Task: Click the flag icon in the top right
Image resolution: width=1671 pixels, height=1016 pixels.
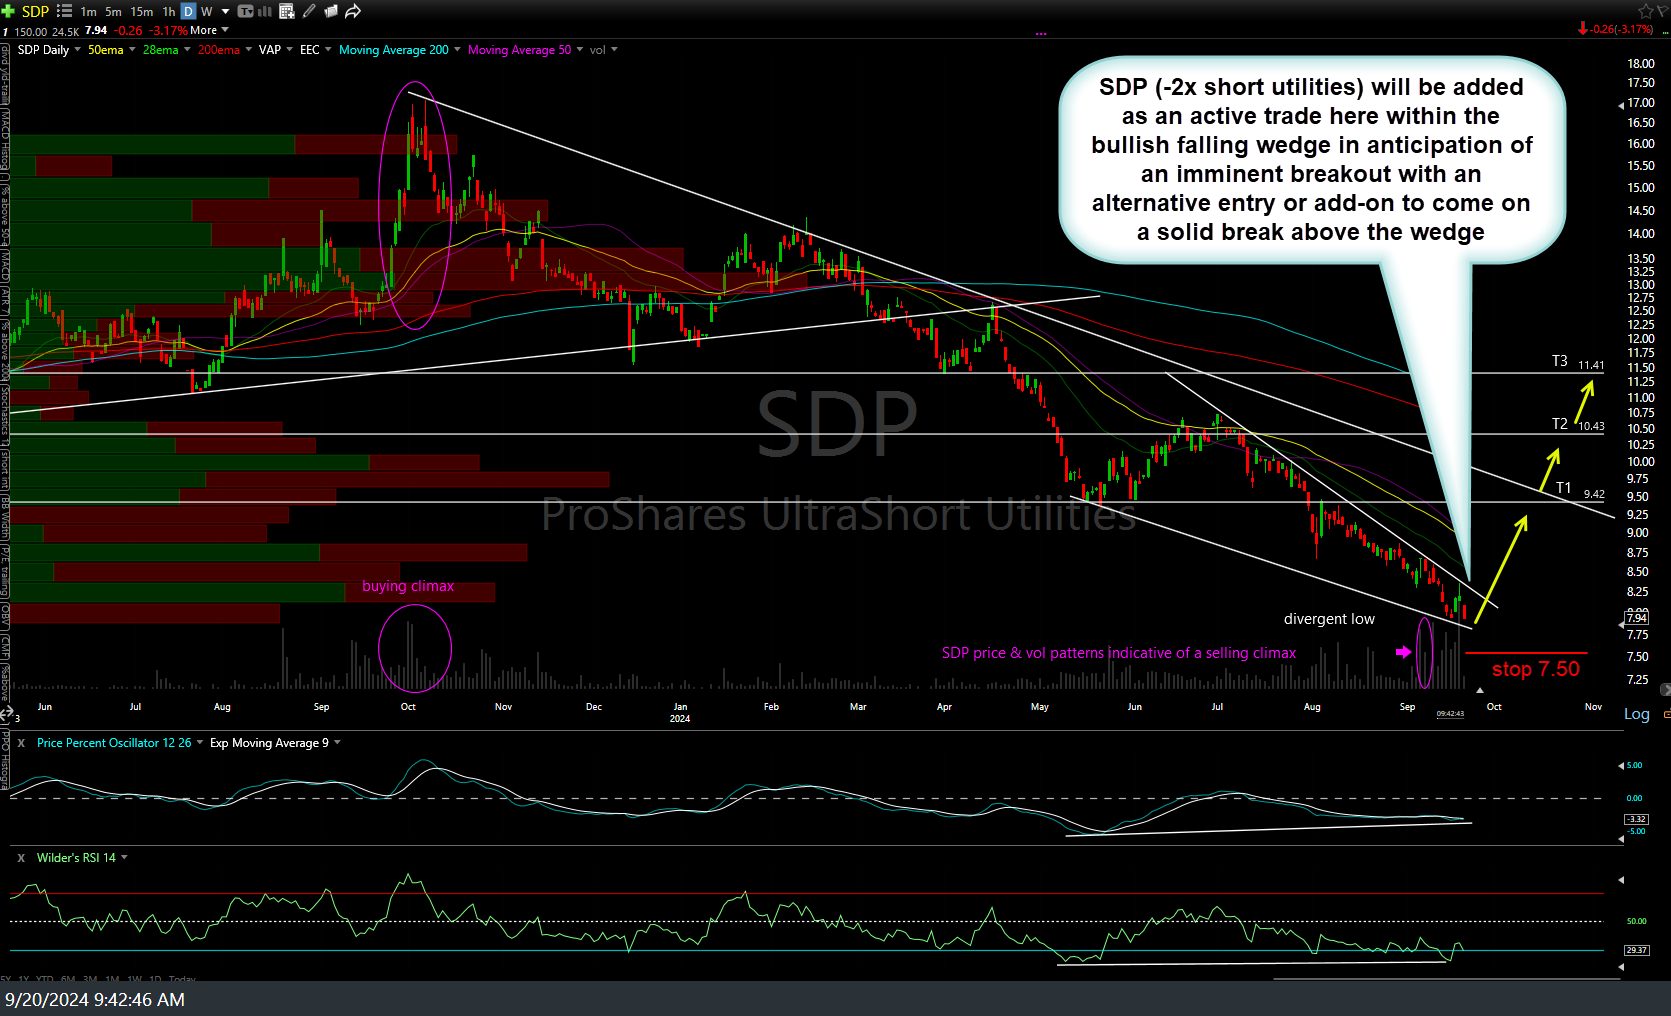Action: click(1661, 11)
